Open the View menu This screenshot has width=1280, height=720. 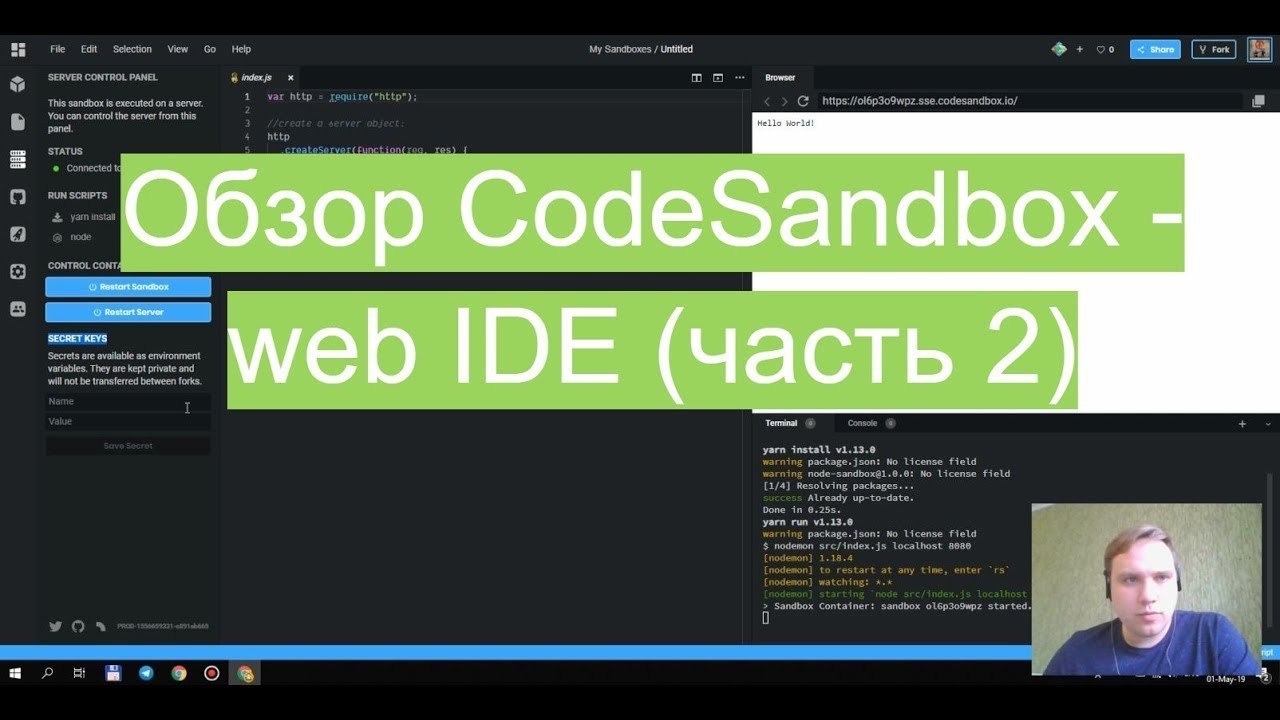click(x=178, y=49)
